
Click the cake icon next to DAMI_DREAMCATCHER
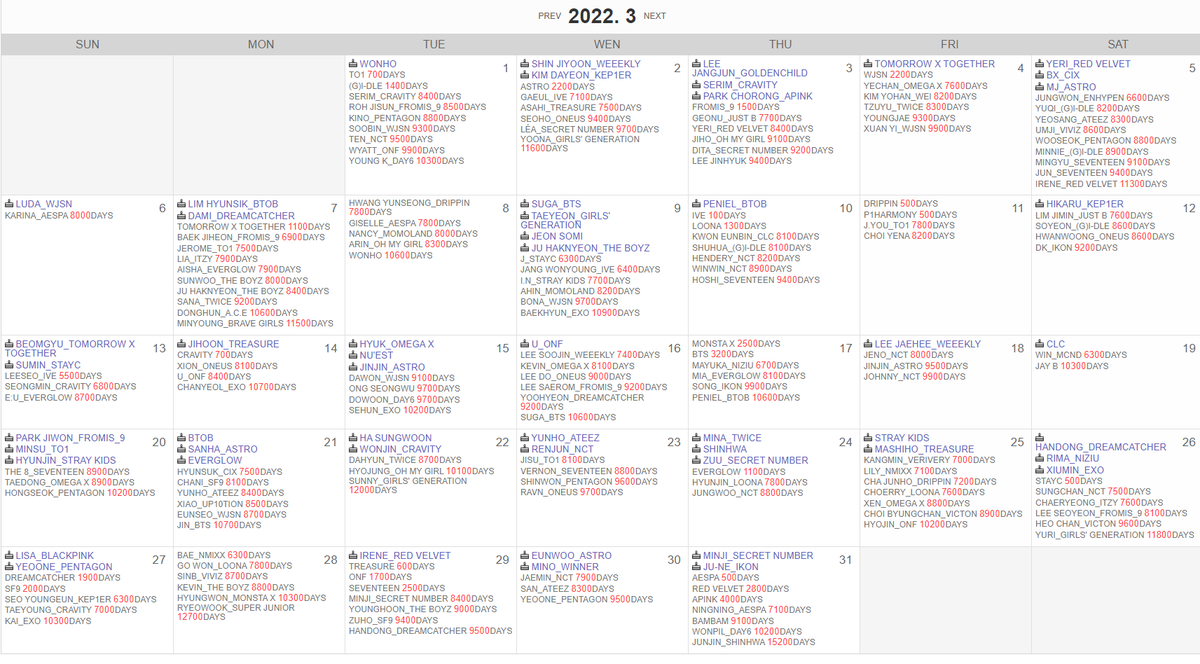pyautogui.click(x=181, y=215)
